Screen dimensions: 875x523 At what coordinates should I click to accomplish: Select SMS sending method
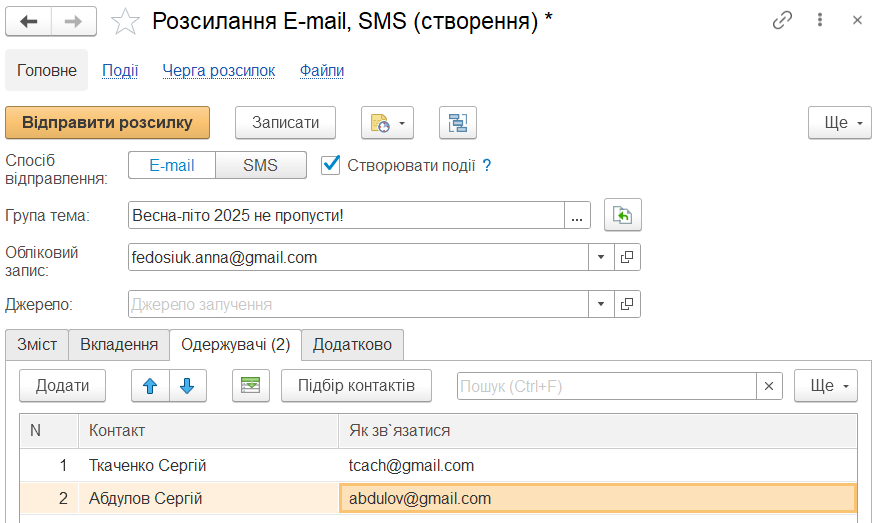pyautogui.click(x=261, y=165)
